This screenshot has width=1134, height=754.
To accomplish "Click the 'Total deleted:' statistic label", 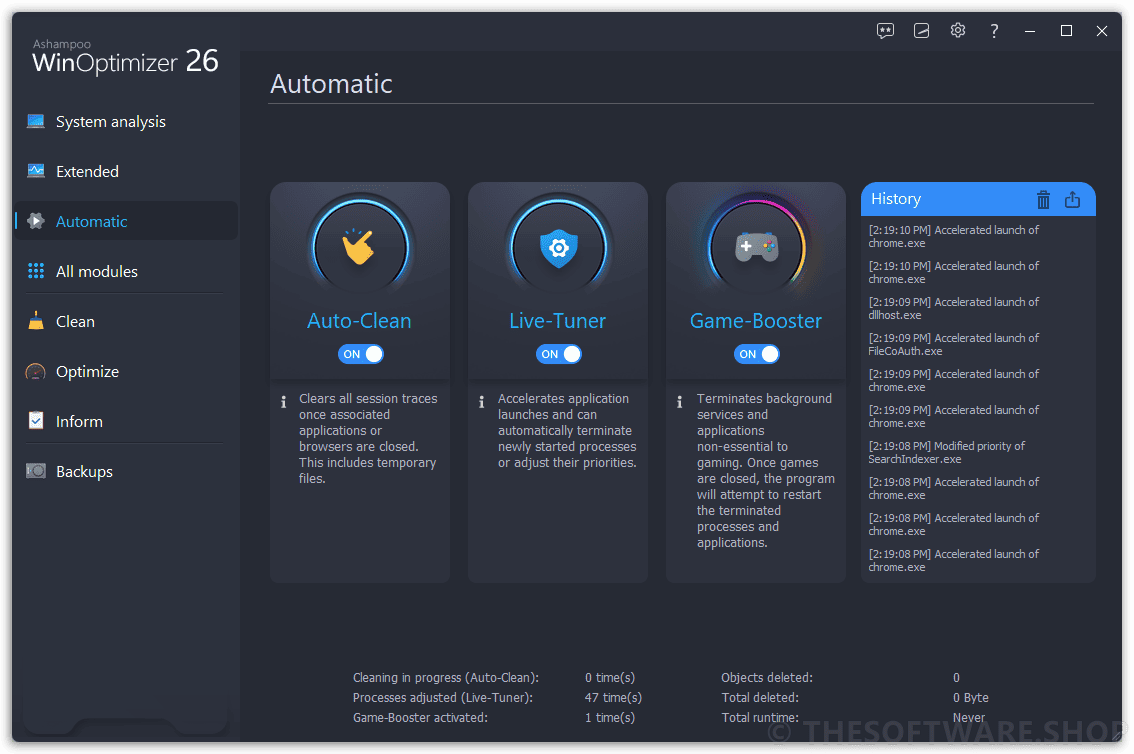I will click(760, 698).
